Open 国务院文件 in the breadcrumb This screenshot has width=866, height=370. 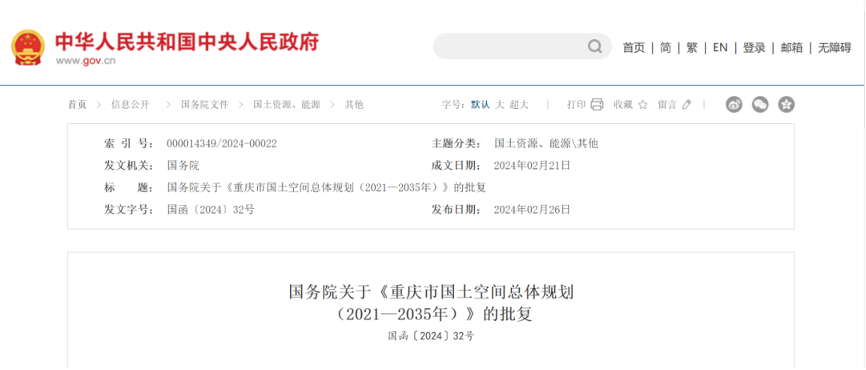(x=204, y=105)
